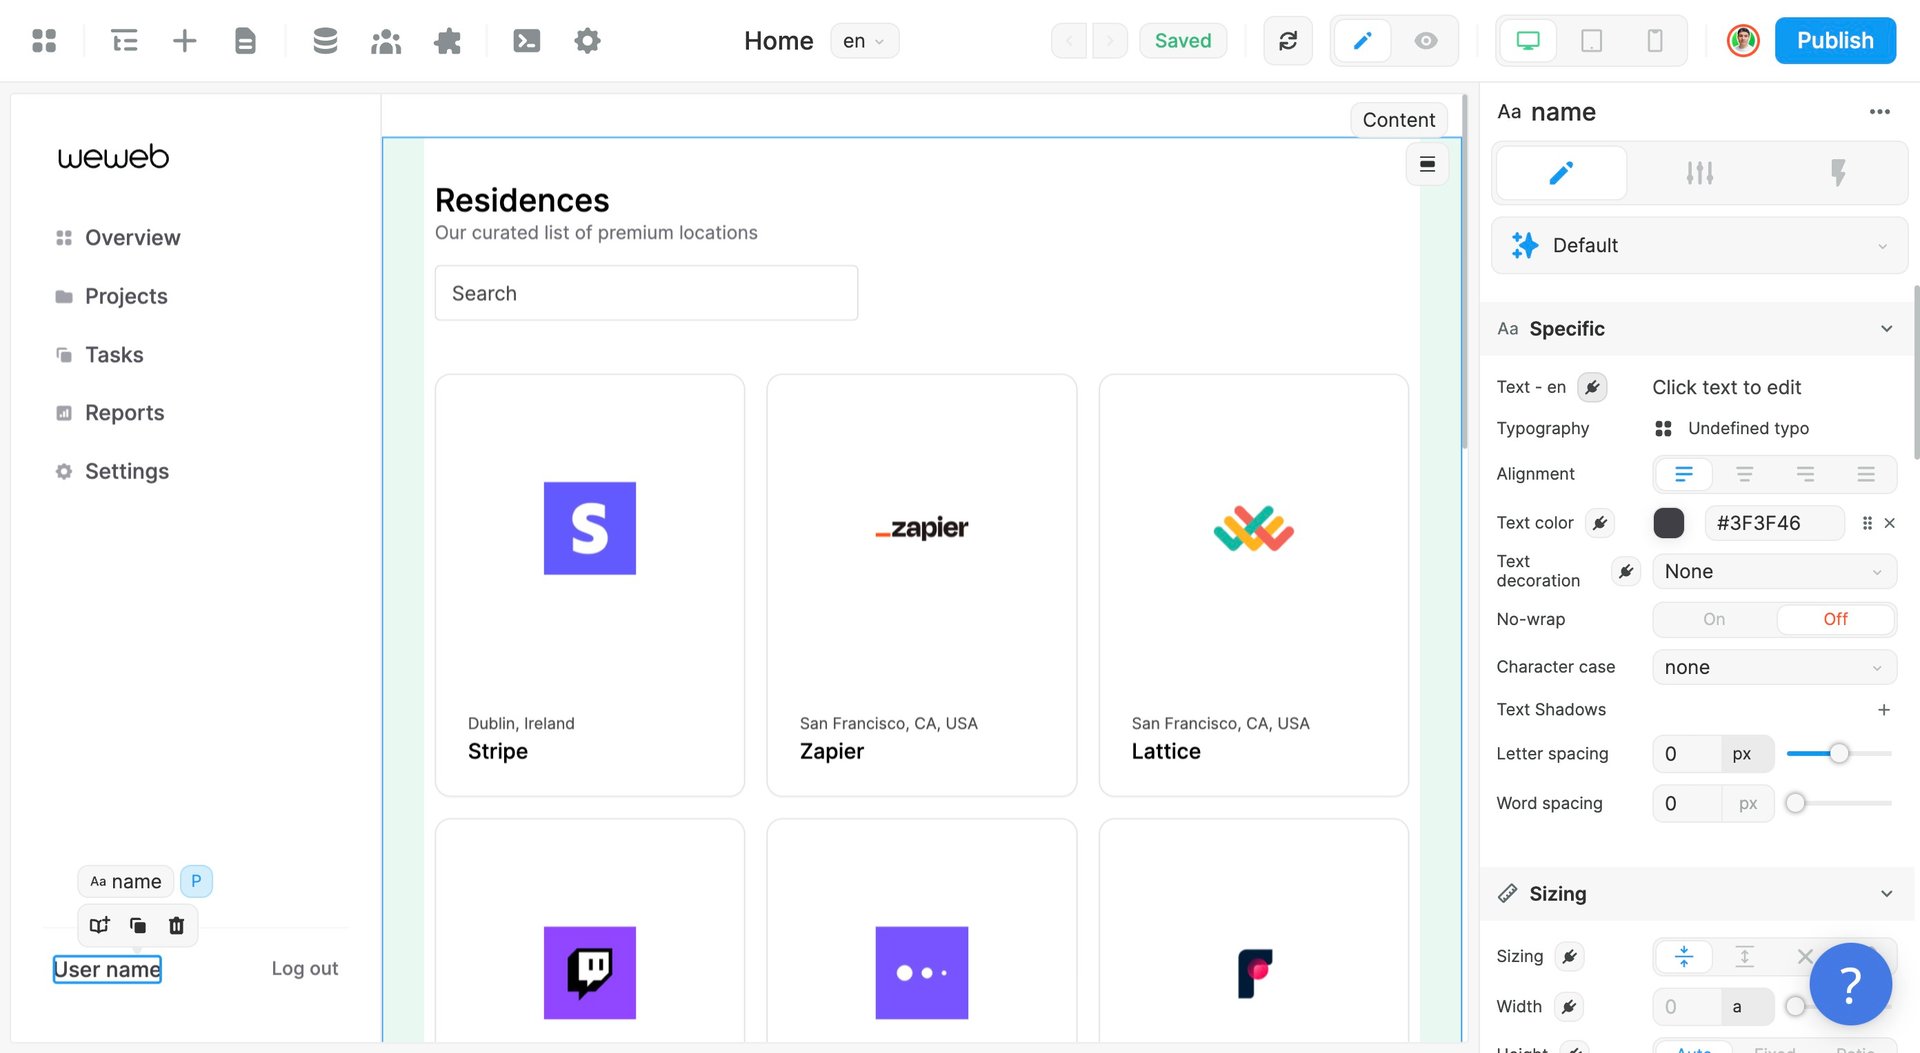
Task: Turn No-wrap Off
Action: click(1835, 620)
